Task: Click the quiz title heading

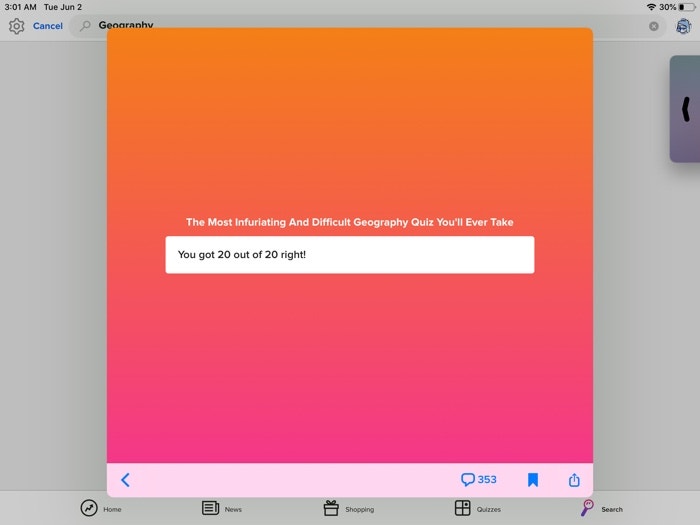Action: pos(350,222)
